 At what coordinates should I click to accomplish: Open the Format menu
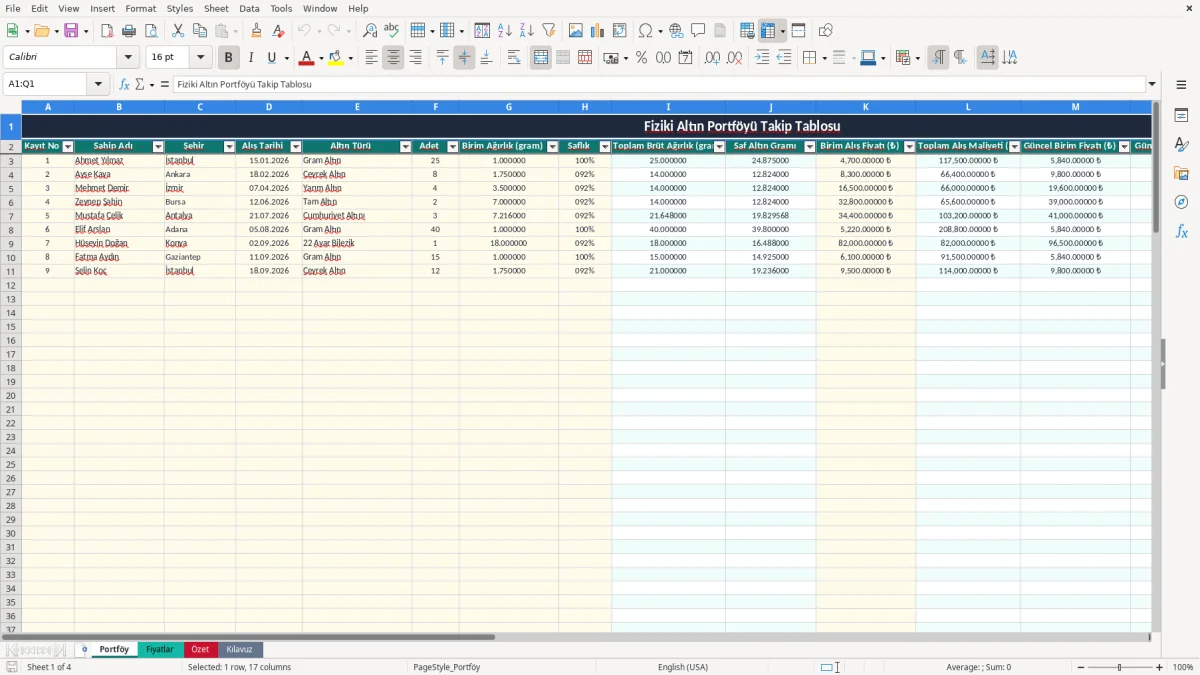[x=140, y=8]
